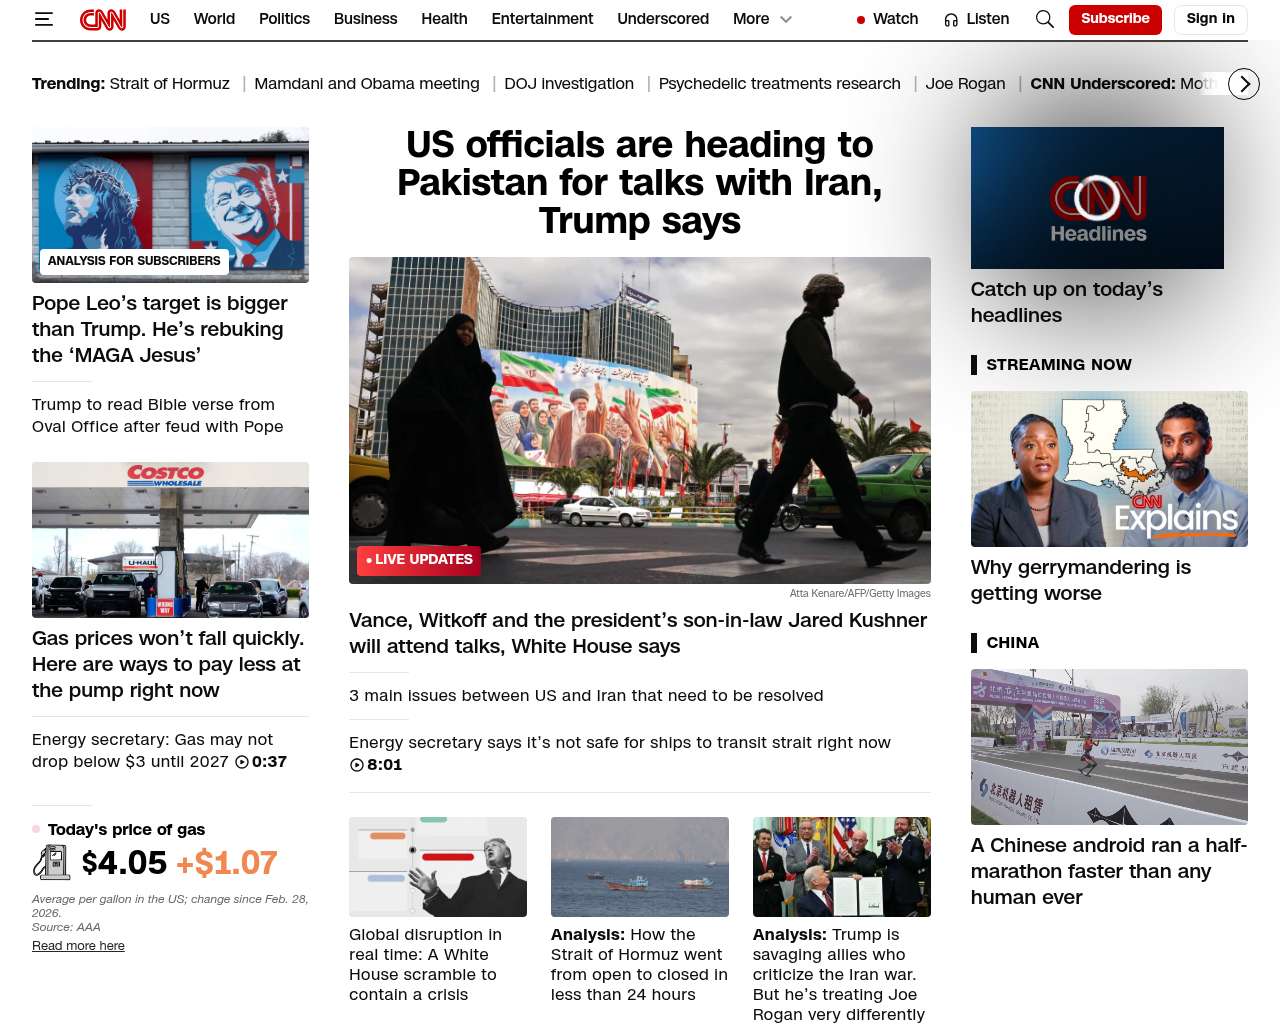This screenshot has height=1024, width=1280.
Task: Play the 8:01 Energy secretary video
Action: pos(357,765)
